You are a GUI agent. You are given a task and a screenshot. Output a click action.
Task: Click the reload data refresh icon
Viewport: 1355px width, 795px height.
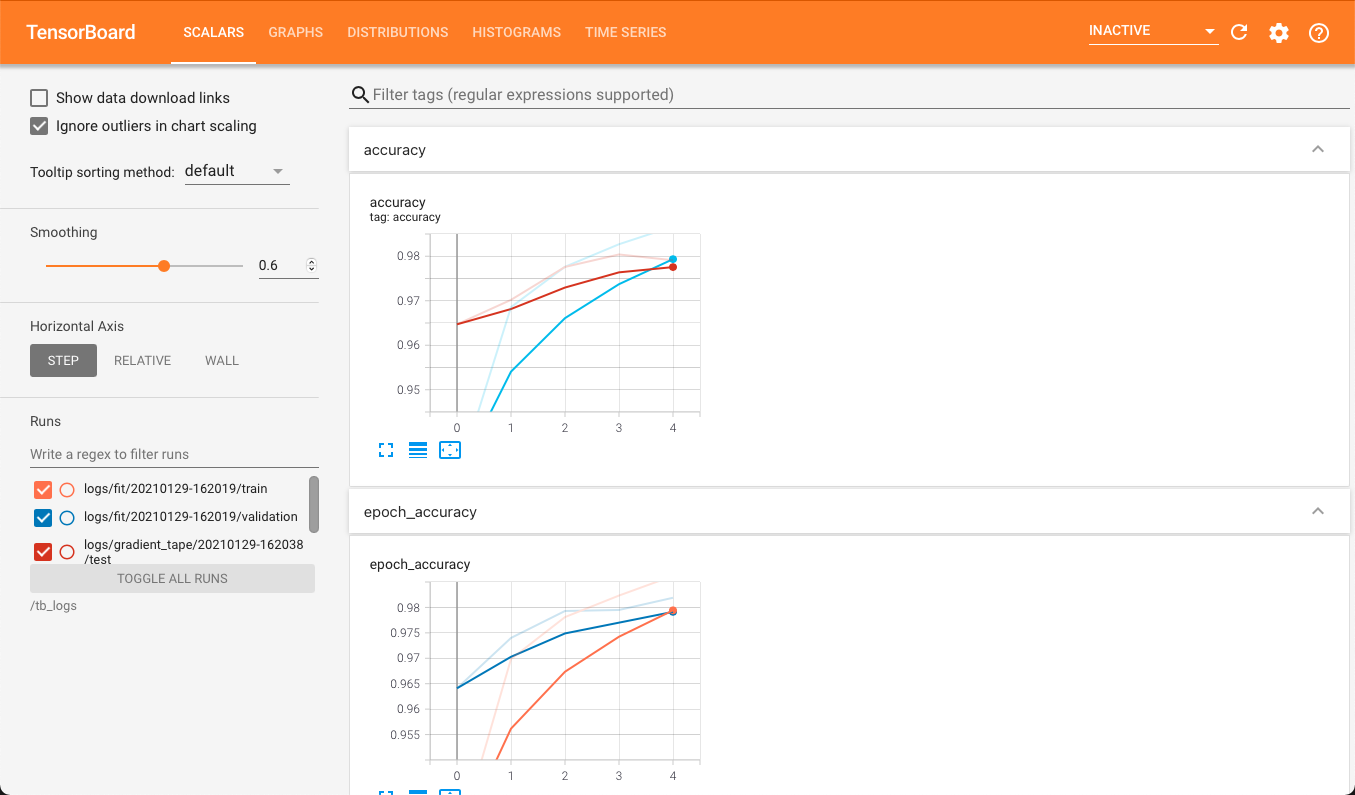click(x=1239, y=32)
